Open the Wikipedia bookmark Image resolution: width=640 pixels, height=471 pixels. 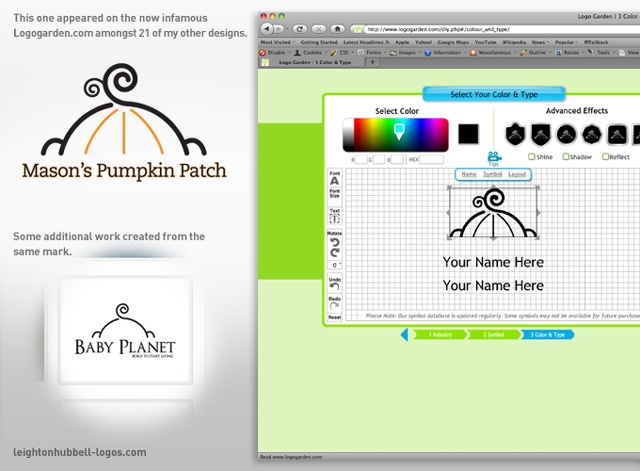514,42
